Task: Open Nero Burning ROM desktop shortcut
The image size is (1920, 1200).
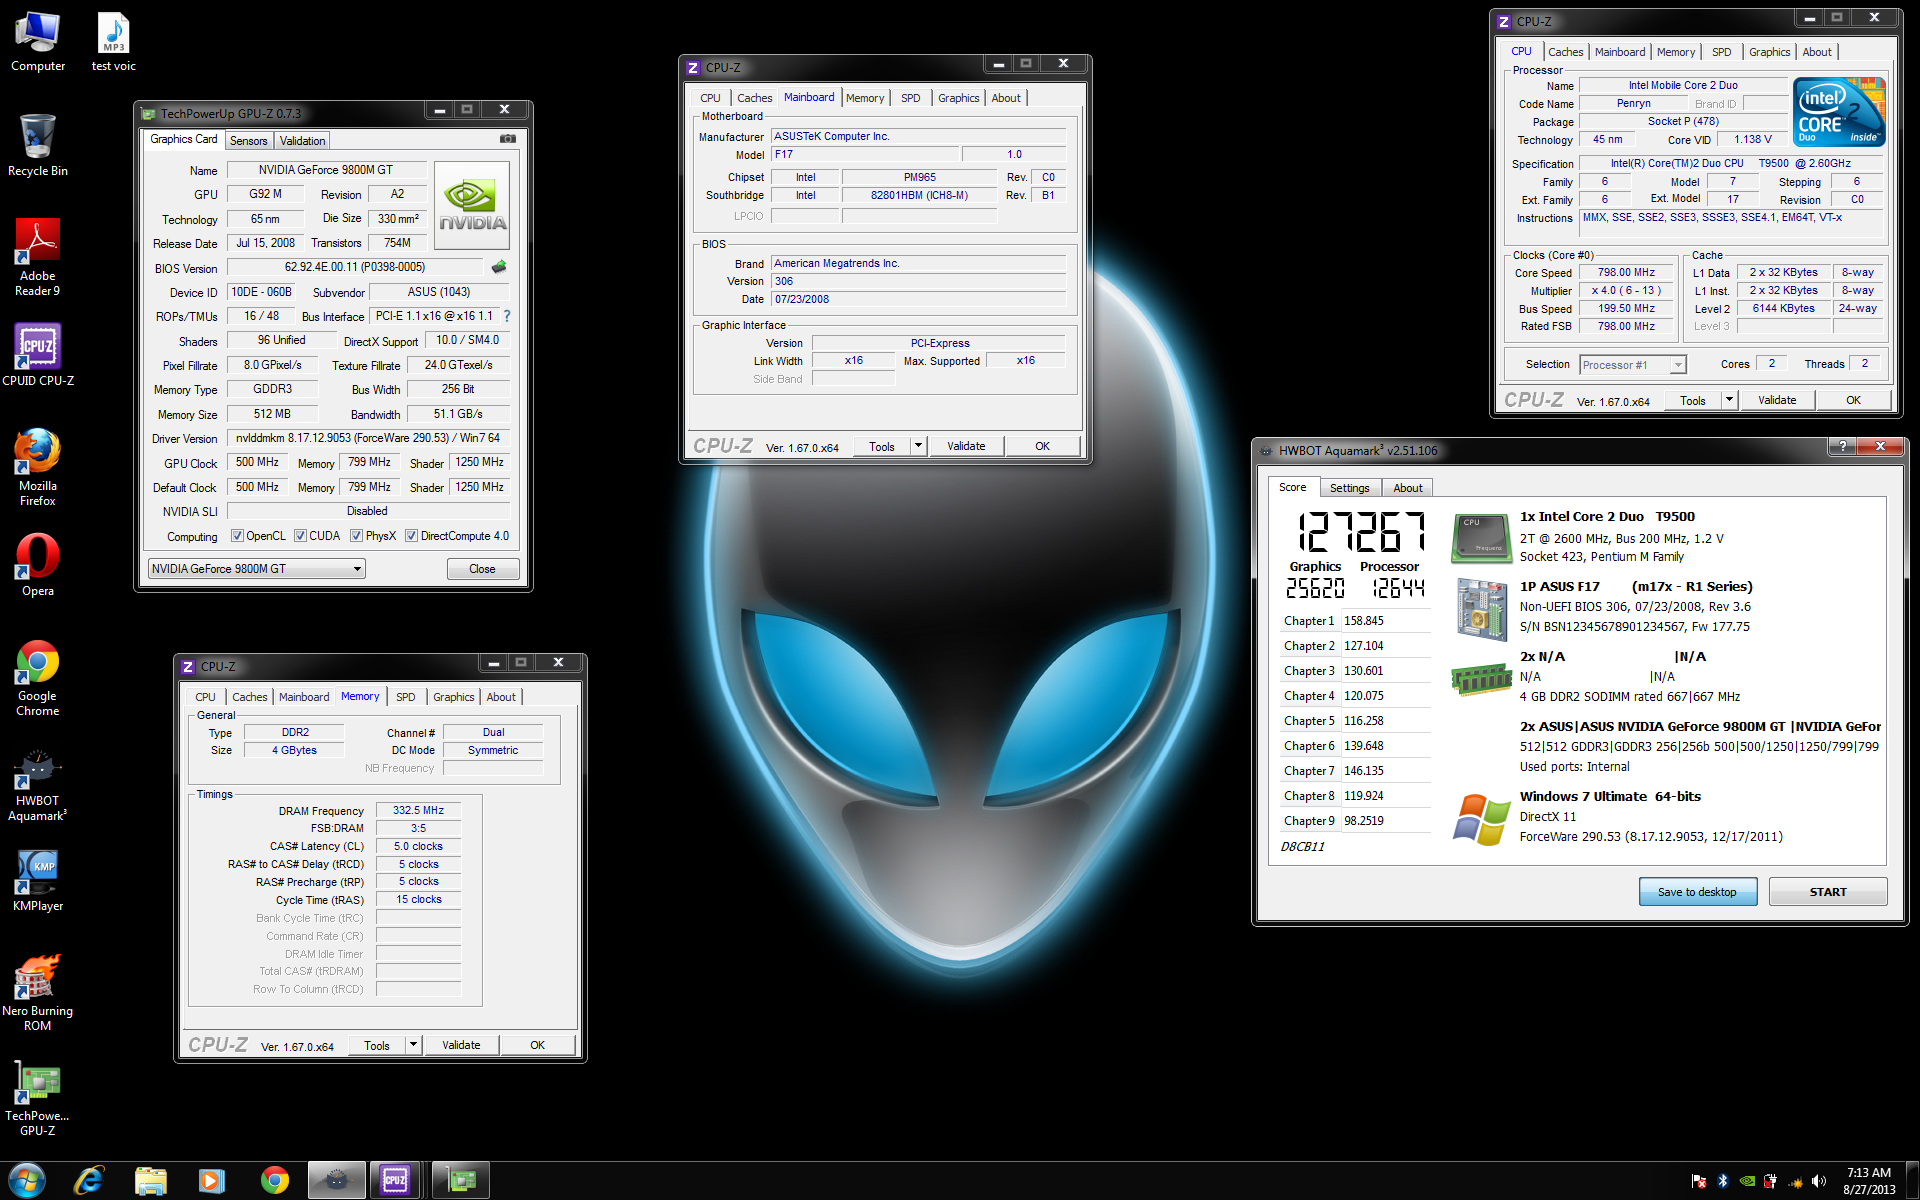Action: 38,992
